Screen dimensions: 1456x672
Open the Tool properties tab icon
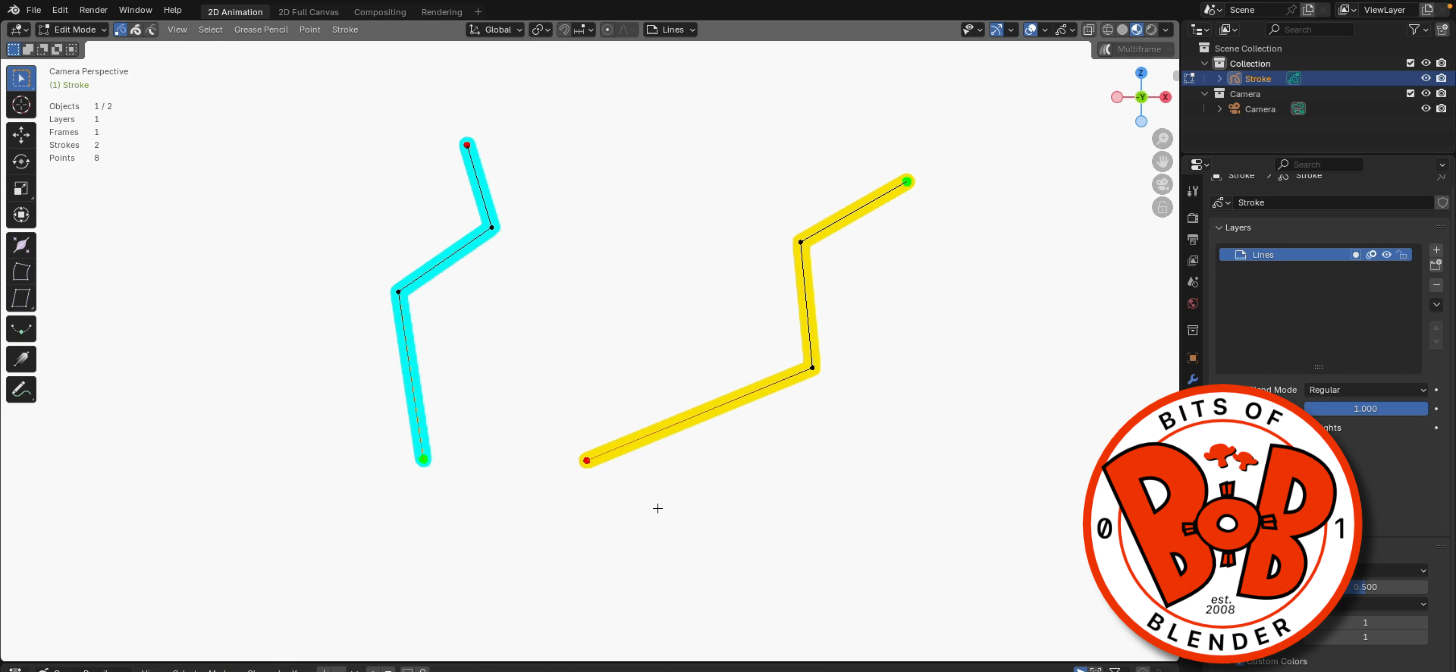point(1192,190)
